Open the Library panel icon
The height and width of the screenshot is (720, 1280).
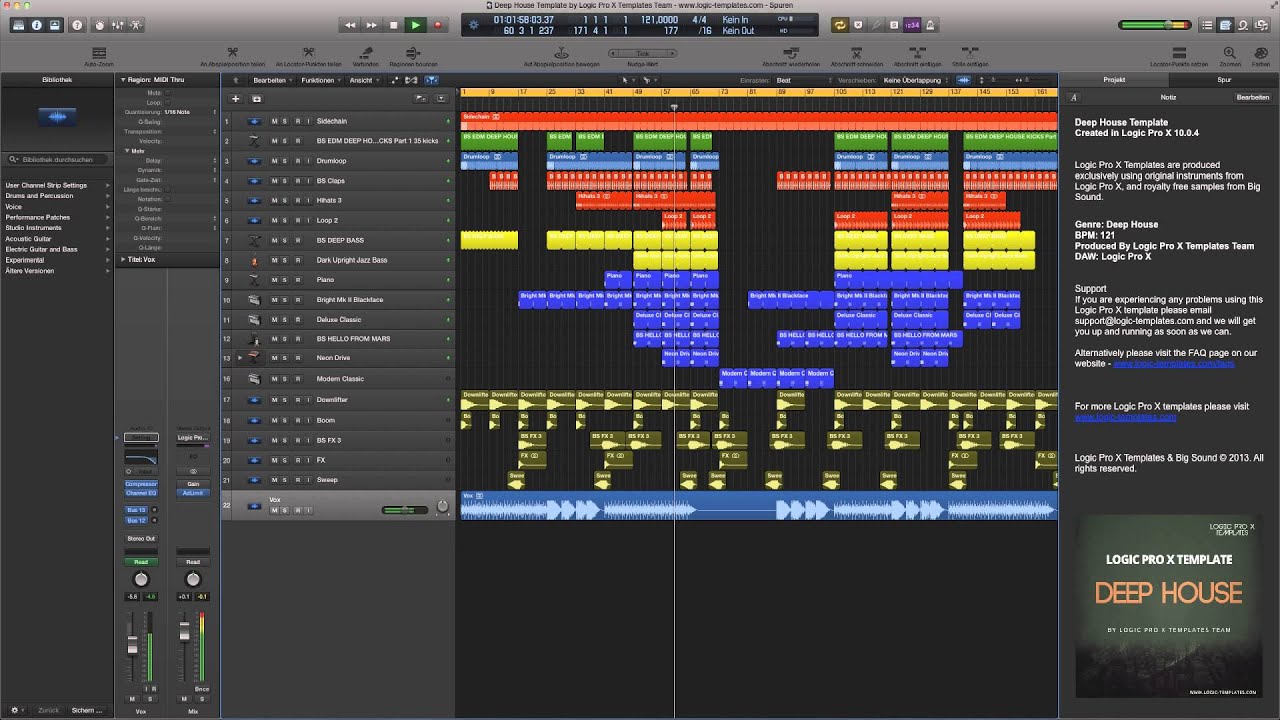pos(19,24)
